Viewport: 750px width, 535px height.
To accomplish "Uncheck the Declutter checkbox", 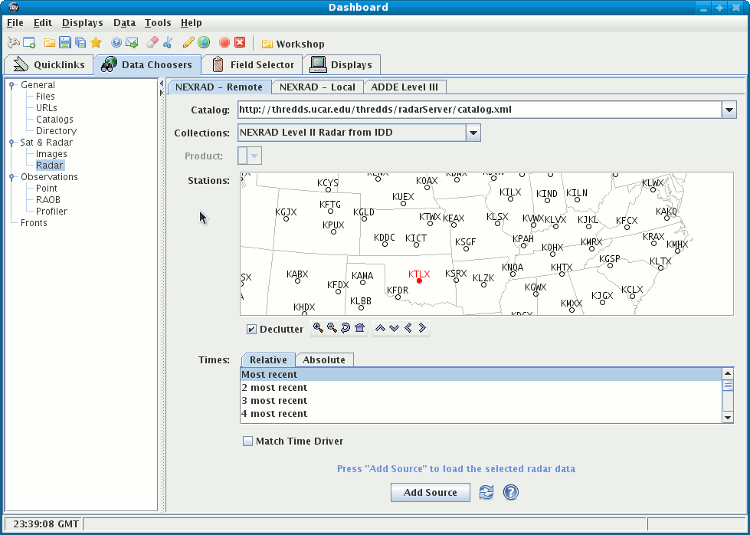I will (251, 329).
